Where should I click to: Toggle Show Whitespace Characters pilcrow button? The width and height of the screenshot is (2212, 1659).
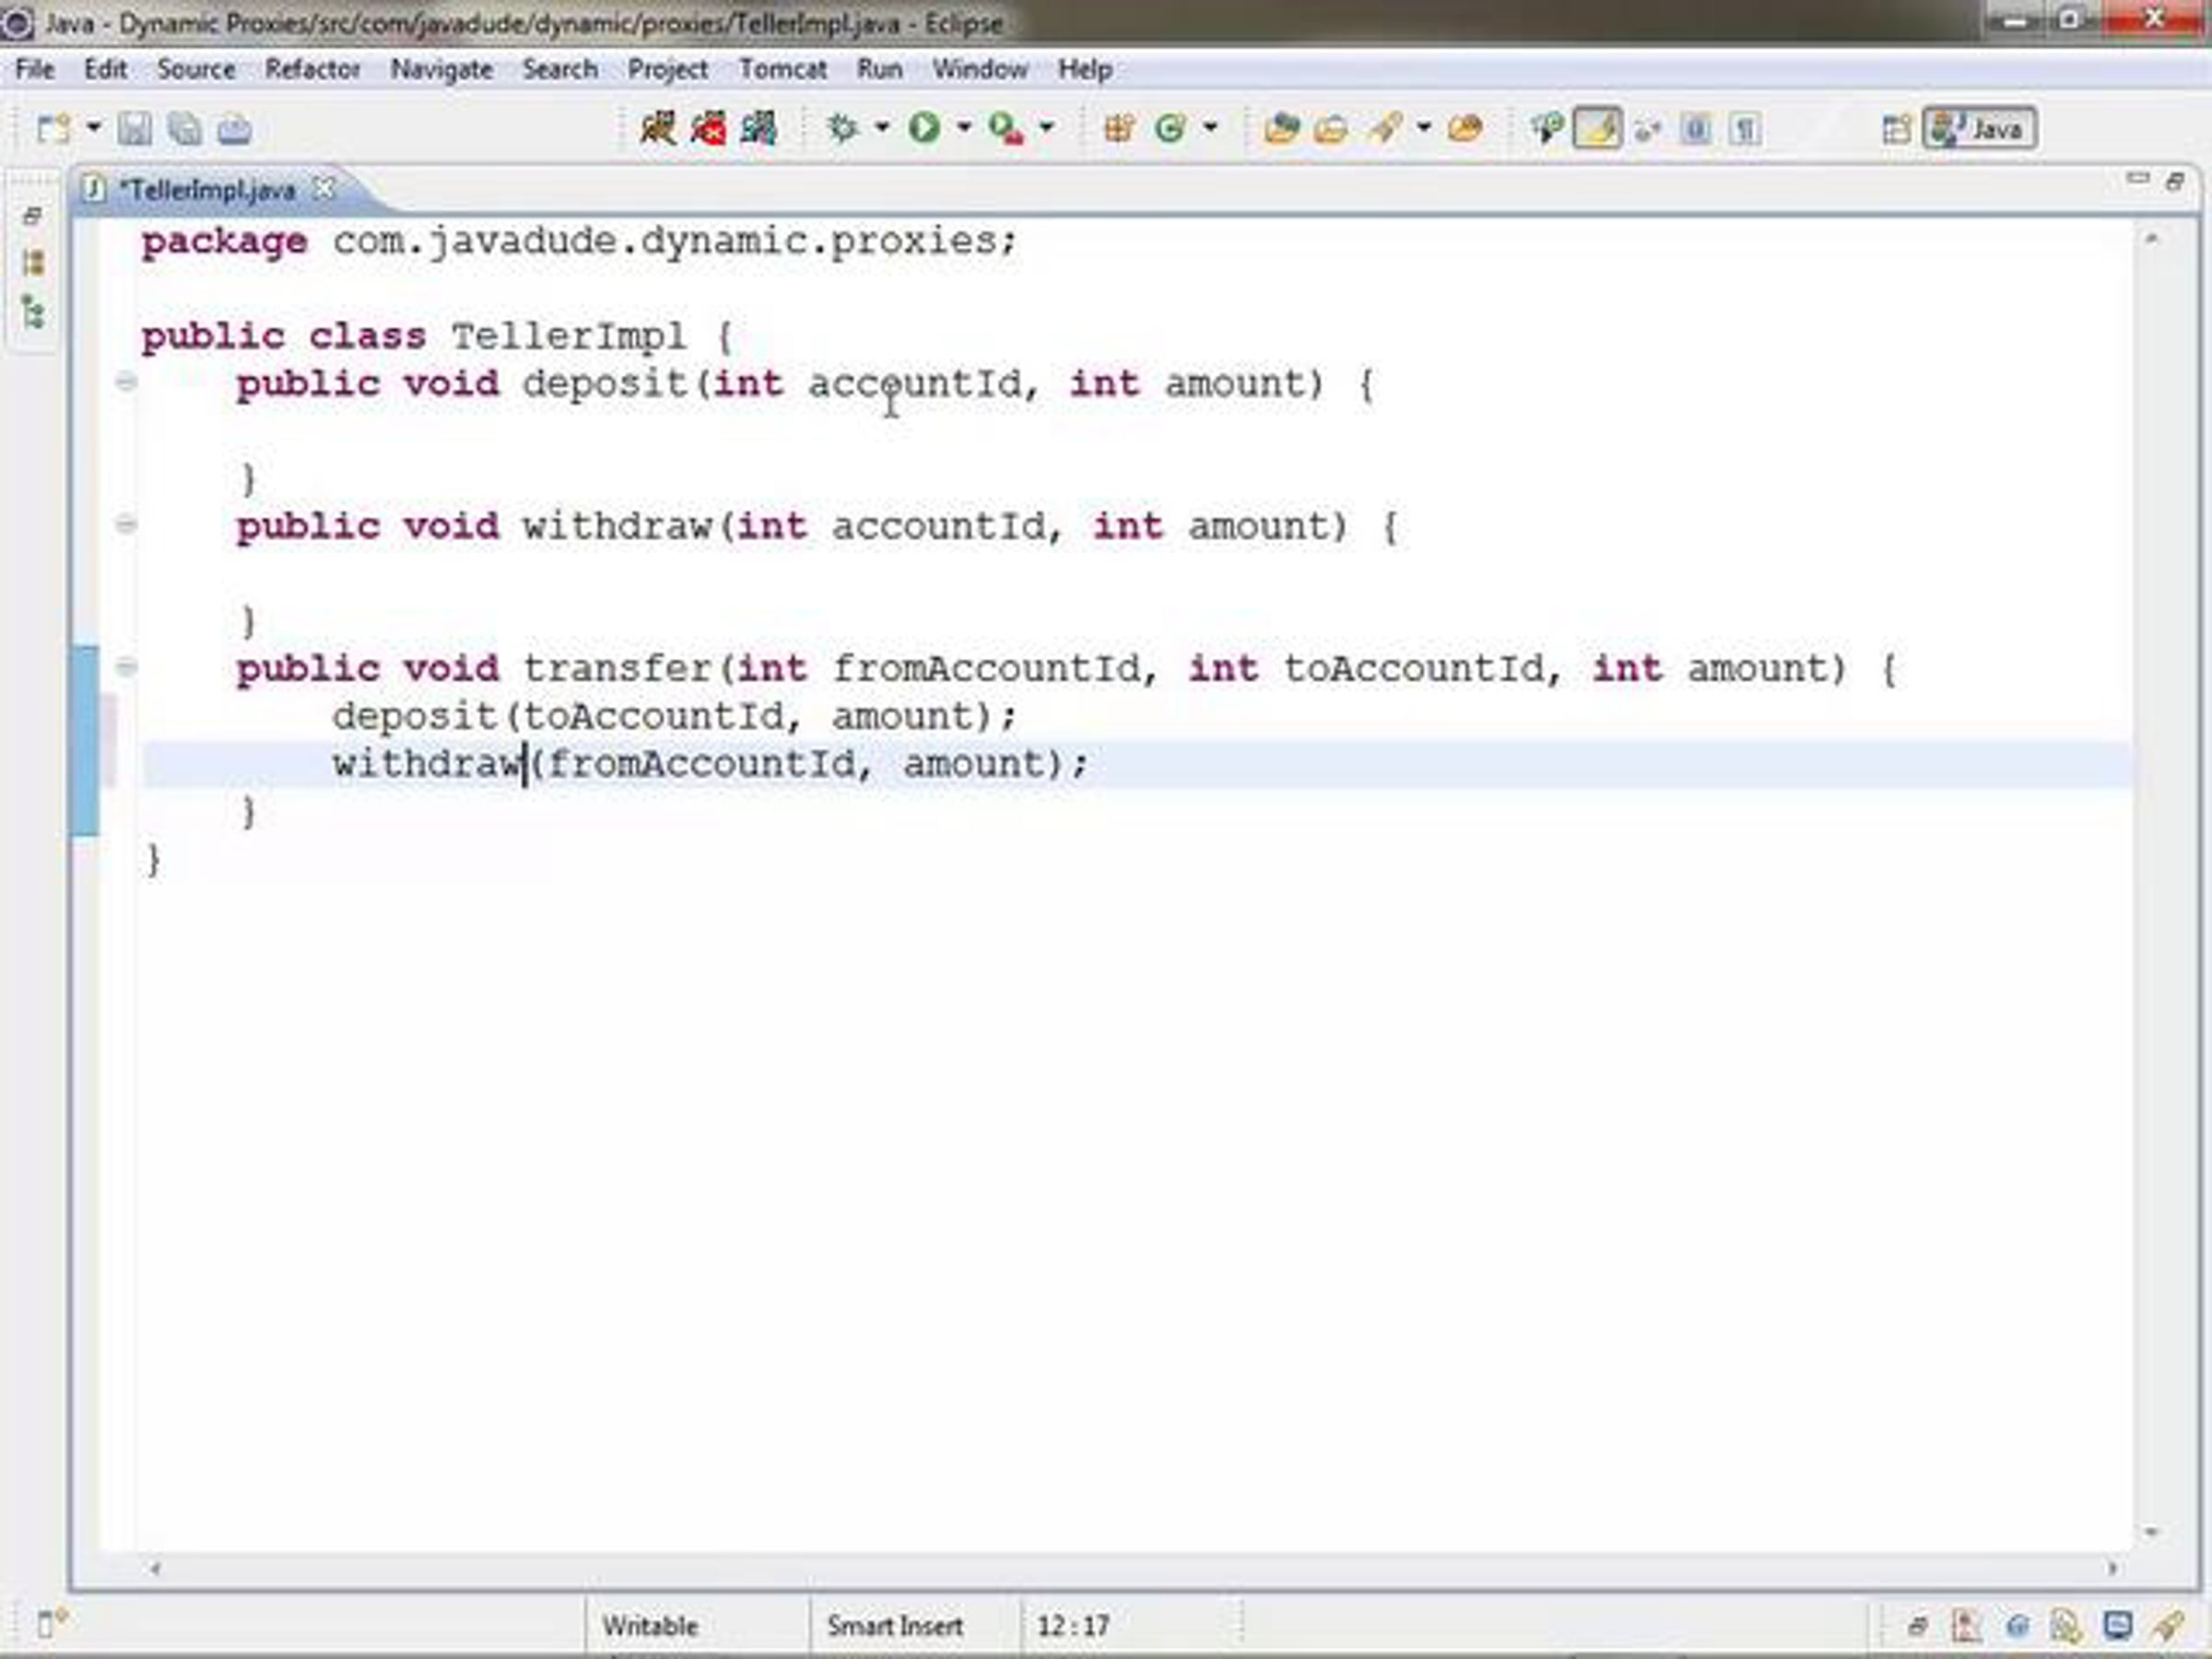tap(1745, 129)
